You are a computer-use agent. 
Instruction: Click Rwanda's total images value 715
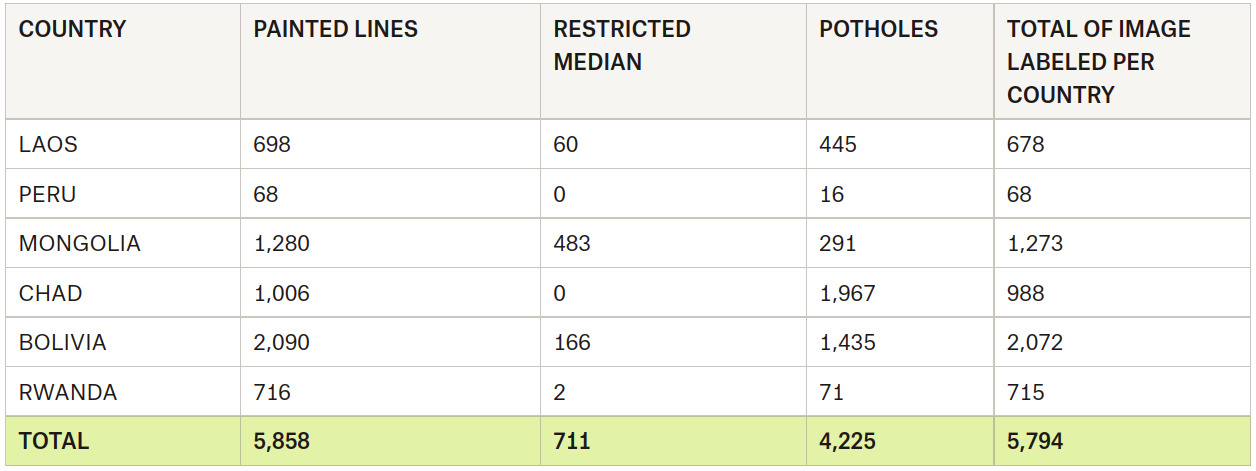point(1026,392)
